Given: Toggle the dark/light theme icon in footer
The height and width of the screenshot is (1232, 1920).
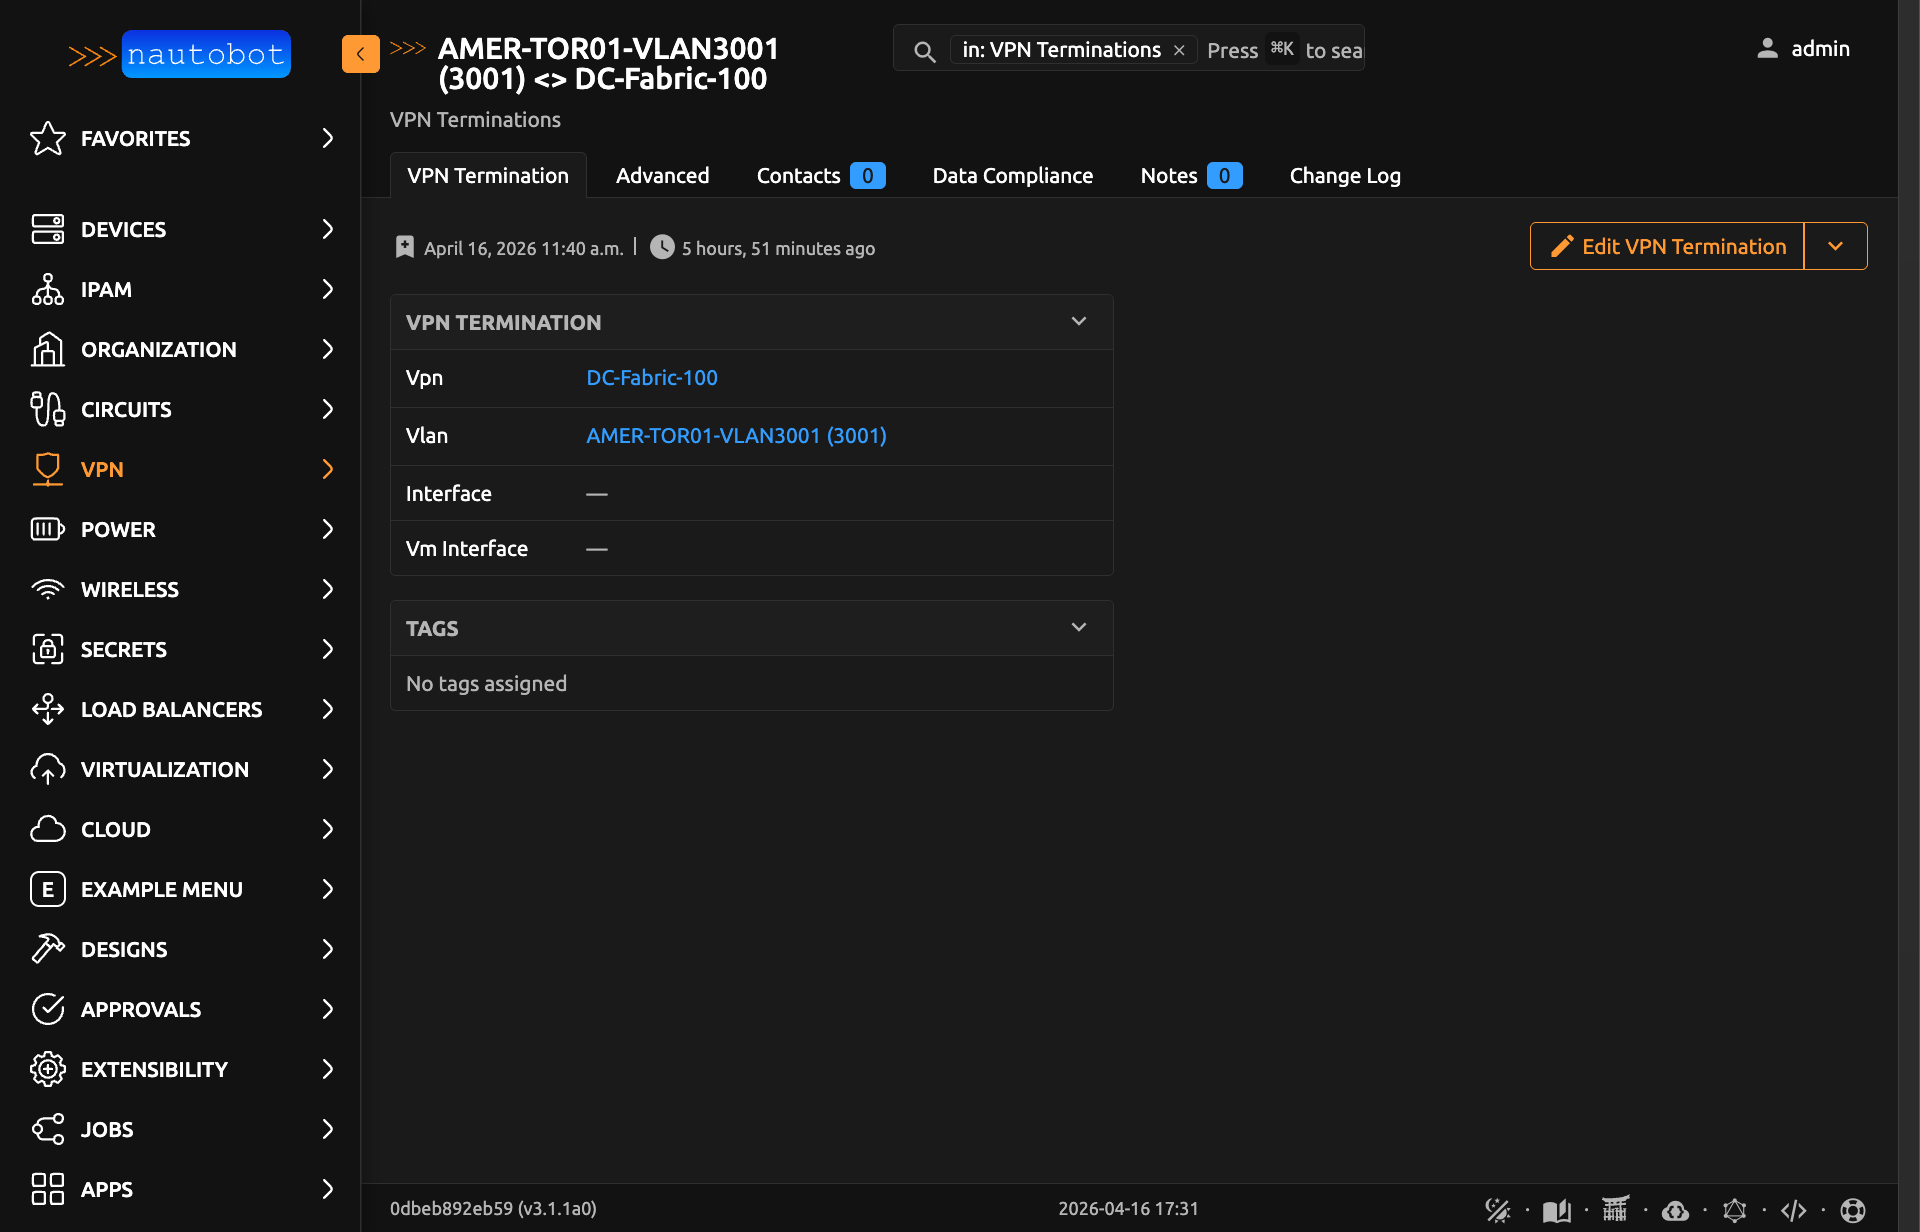Looking at the screenshot, I should 1497,1210.
